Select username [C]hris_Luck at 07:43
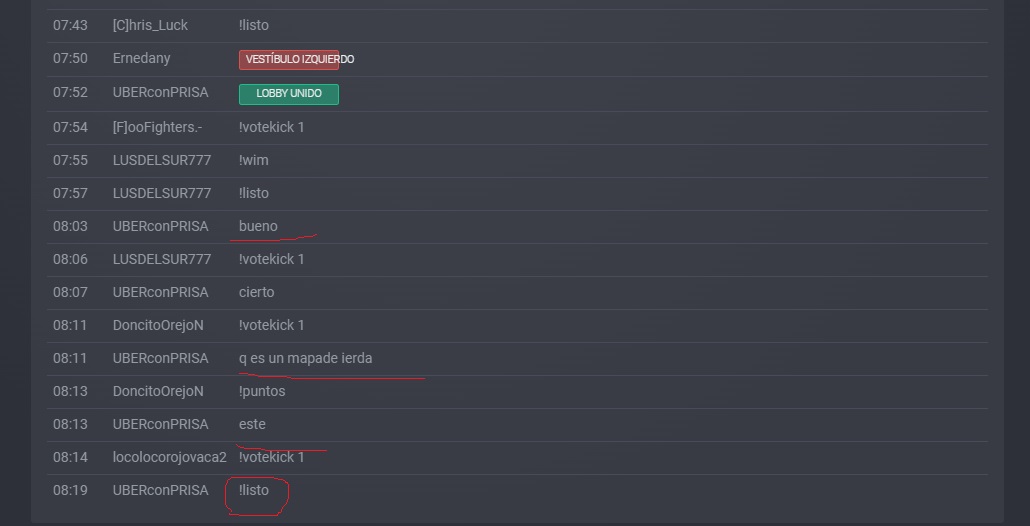Screen dimensions: 1030x526 [x=150, y=26]
